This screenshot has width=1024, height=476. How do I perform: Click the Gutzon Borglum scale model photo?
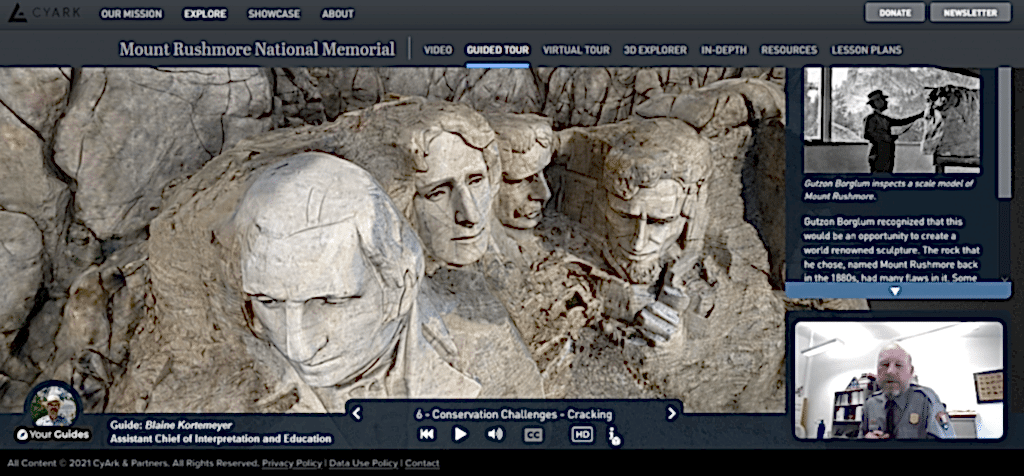(892, 120)
